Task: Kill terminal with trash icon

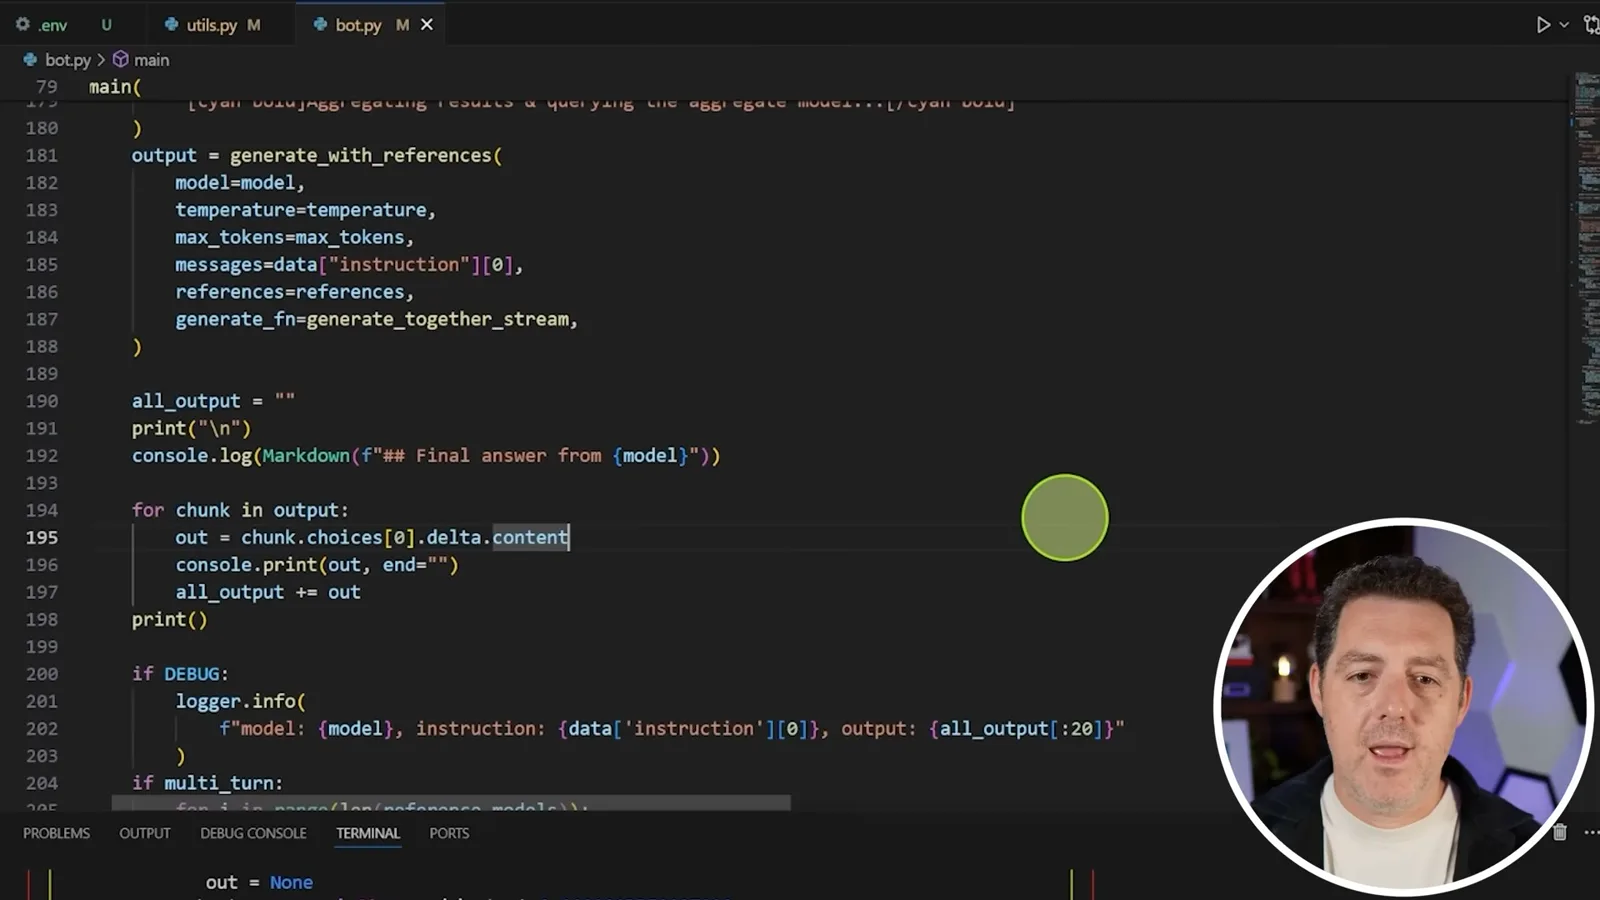Action: tap(1559, 832)
